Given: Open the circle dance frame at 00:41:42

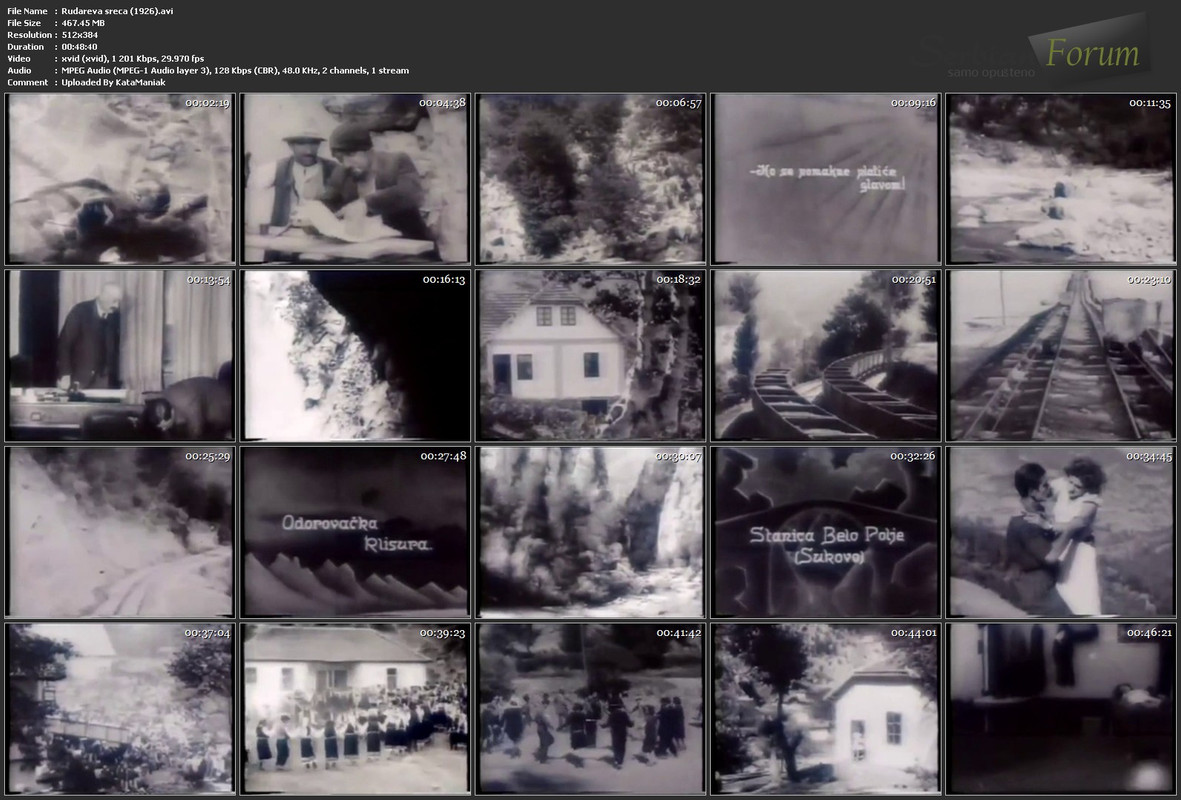Looking at the screenshot, I should point(590,708).
